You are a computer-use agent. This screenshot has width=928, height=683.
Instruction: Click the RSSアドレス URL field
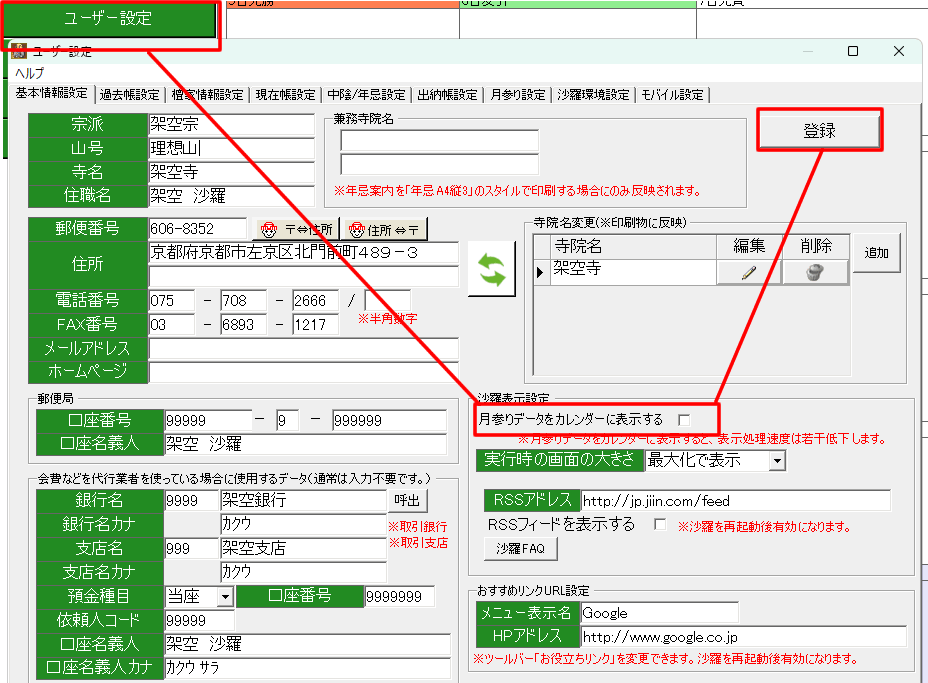tap(735, 501)
